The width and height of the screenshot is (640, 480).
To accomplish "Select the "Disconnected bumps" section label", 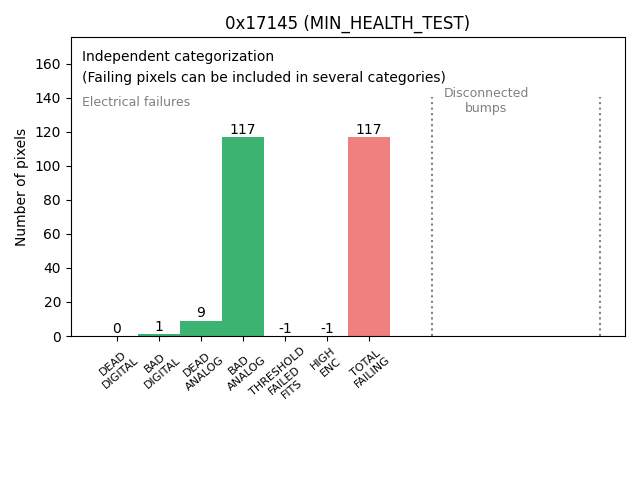I will (486, 100).
